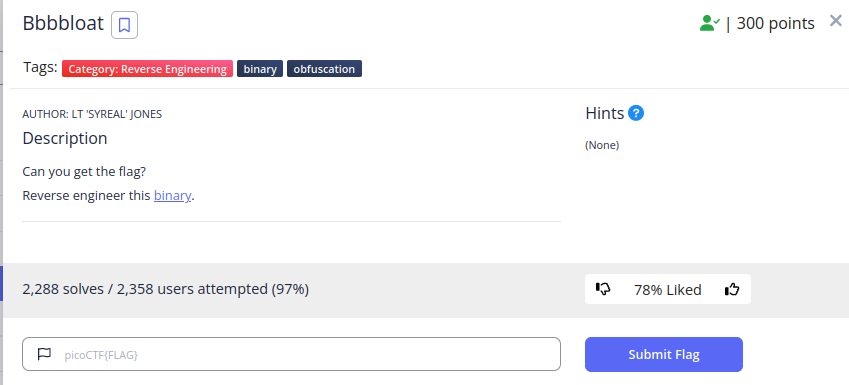Click the Hints heading
This screenshot has width=849, height=385.
coord(605,113)
